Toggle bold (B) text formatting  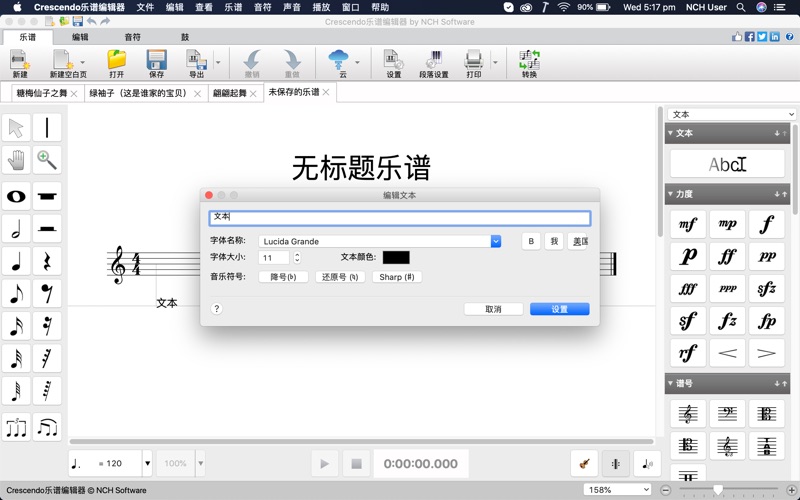click(x=531, y=241)
